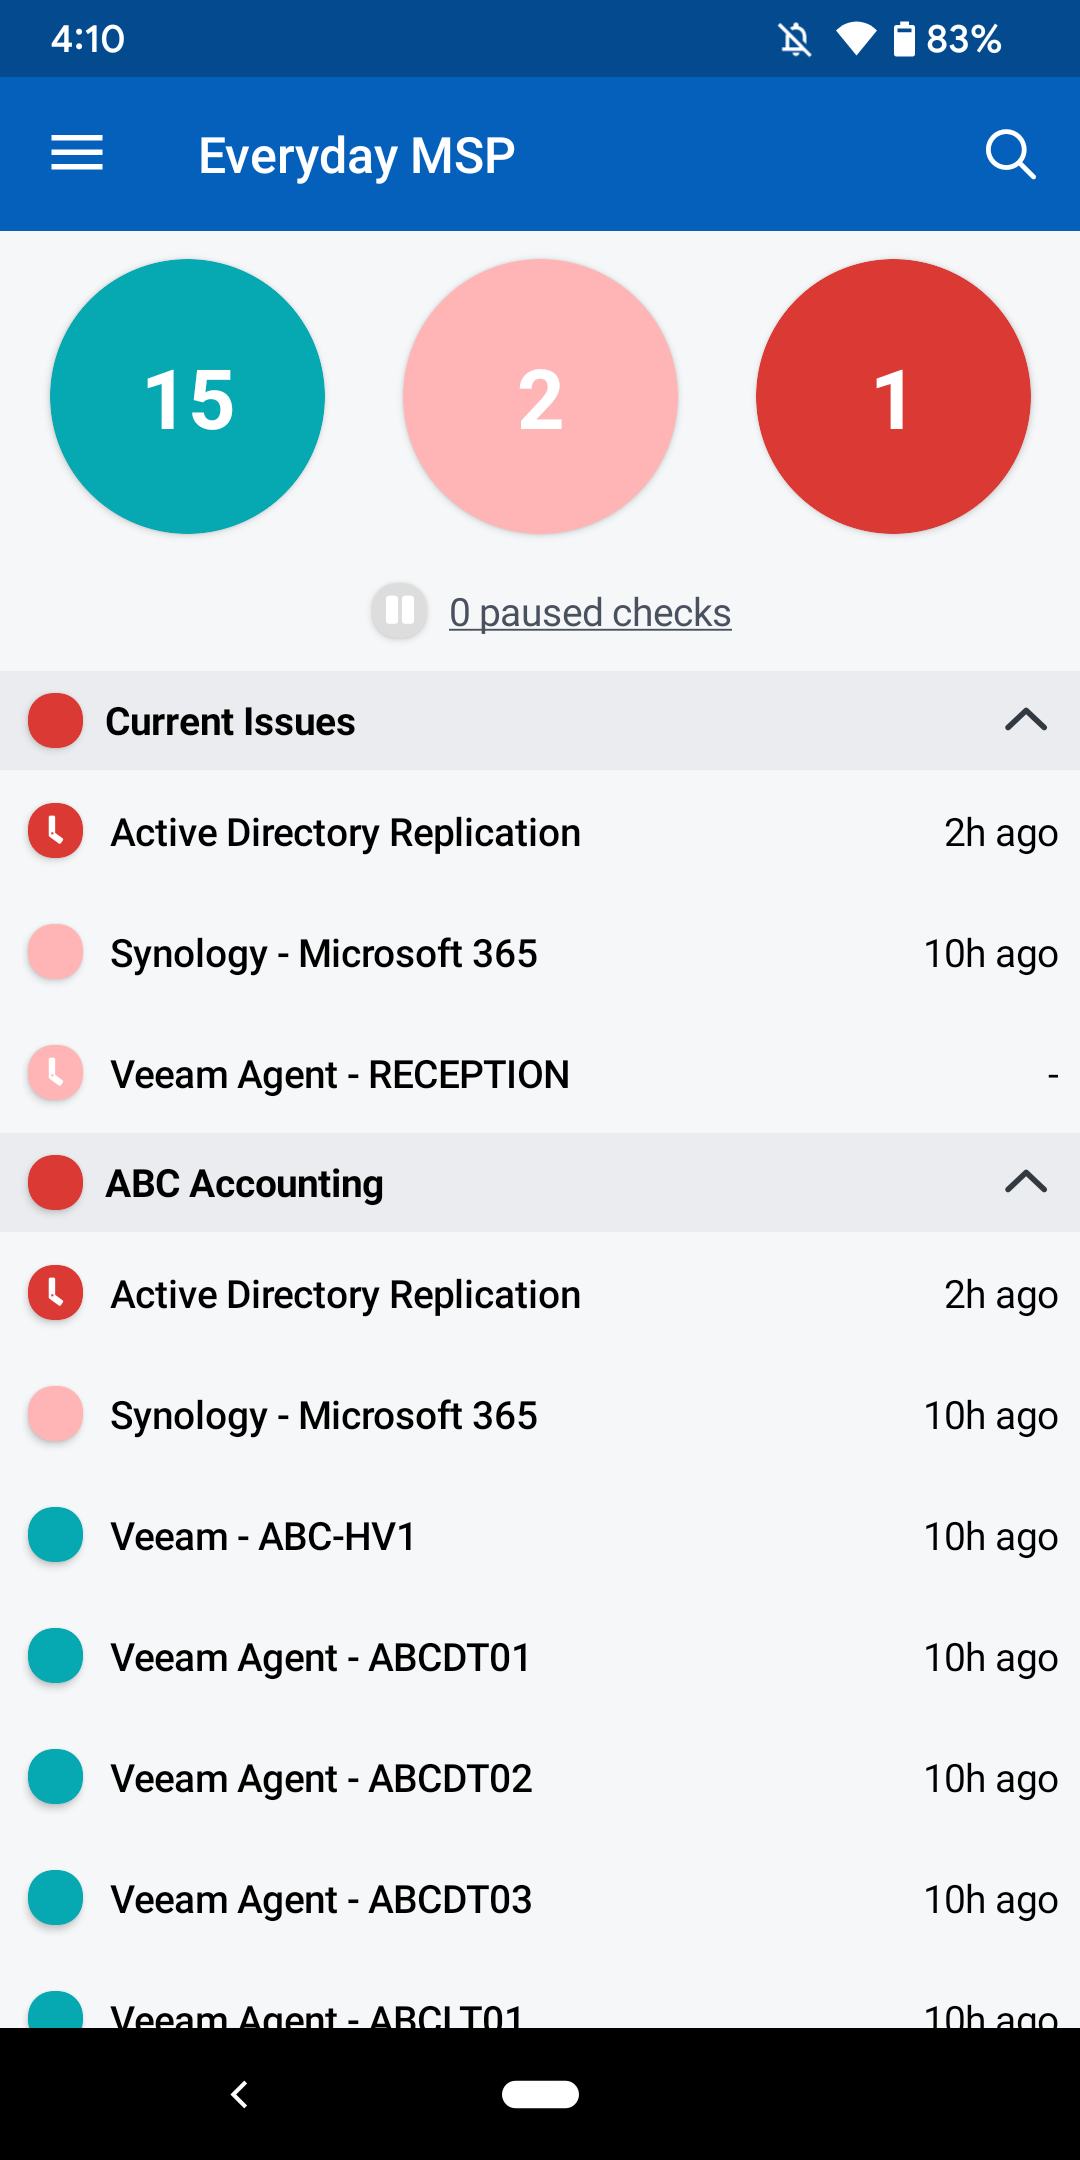Tap the pause icon beside paused checks
1080x2160 pixels.
click(x=400, y=610)
